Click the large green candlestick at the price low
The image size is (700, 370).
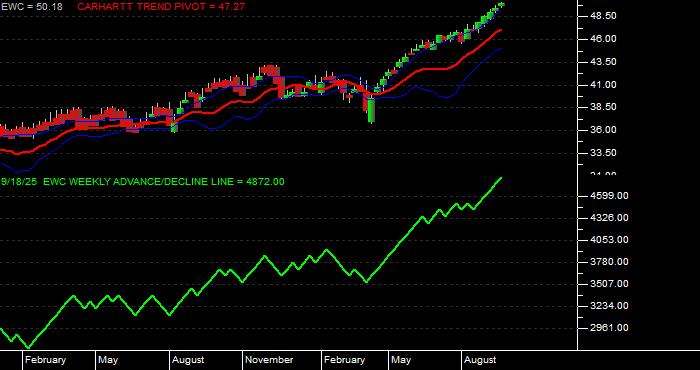click(371, 110)
